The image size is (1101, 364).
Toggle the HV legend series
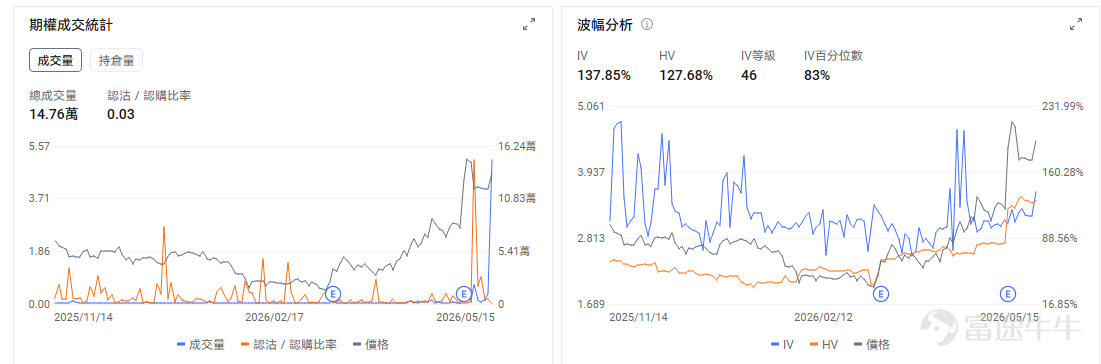click(824, 344)
